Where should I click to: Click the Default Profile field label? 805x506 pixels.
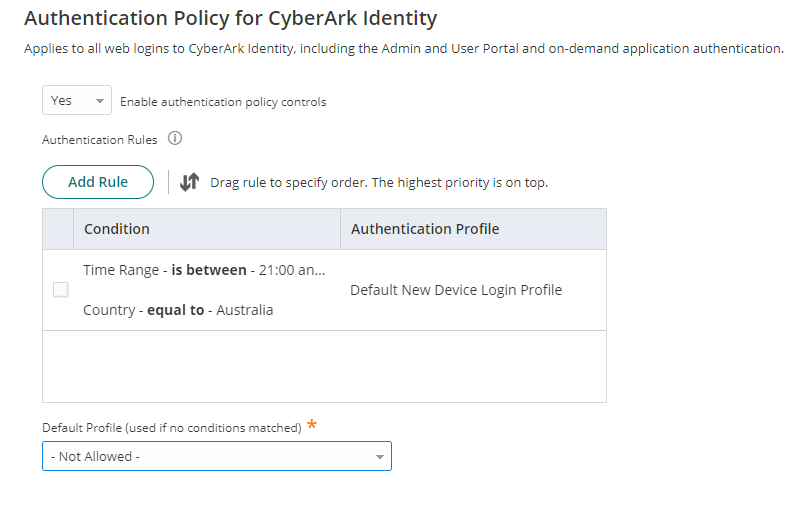[172, 428]
